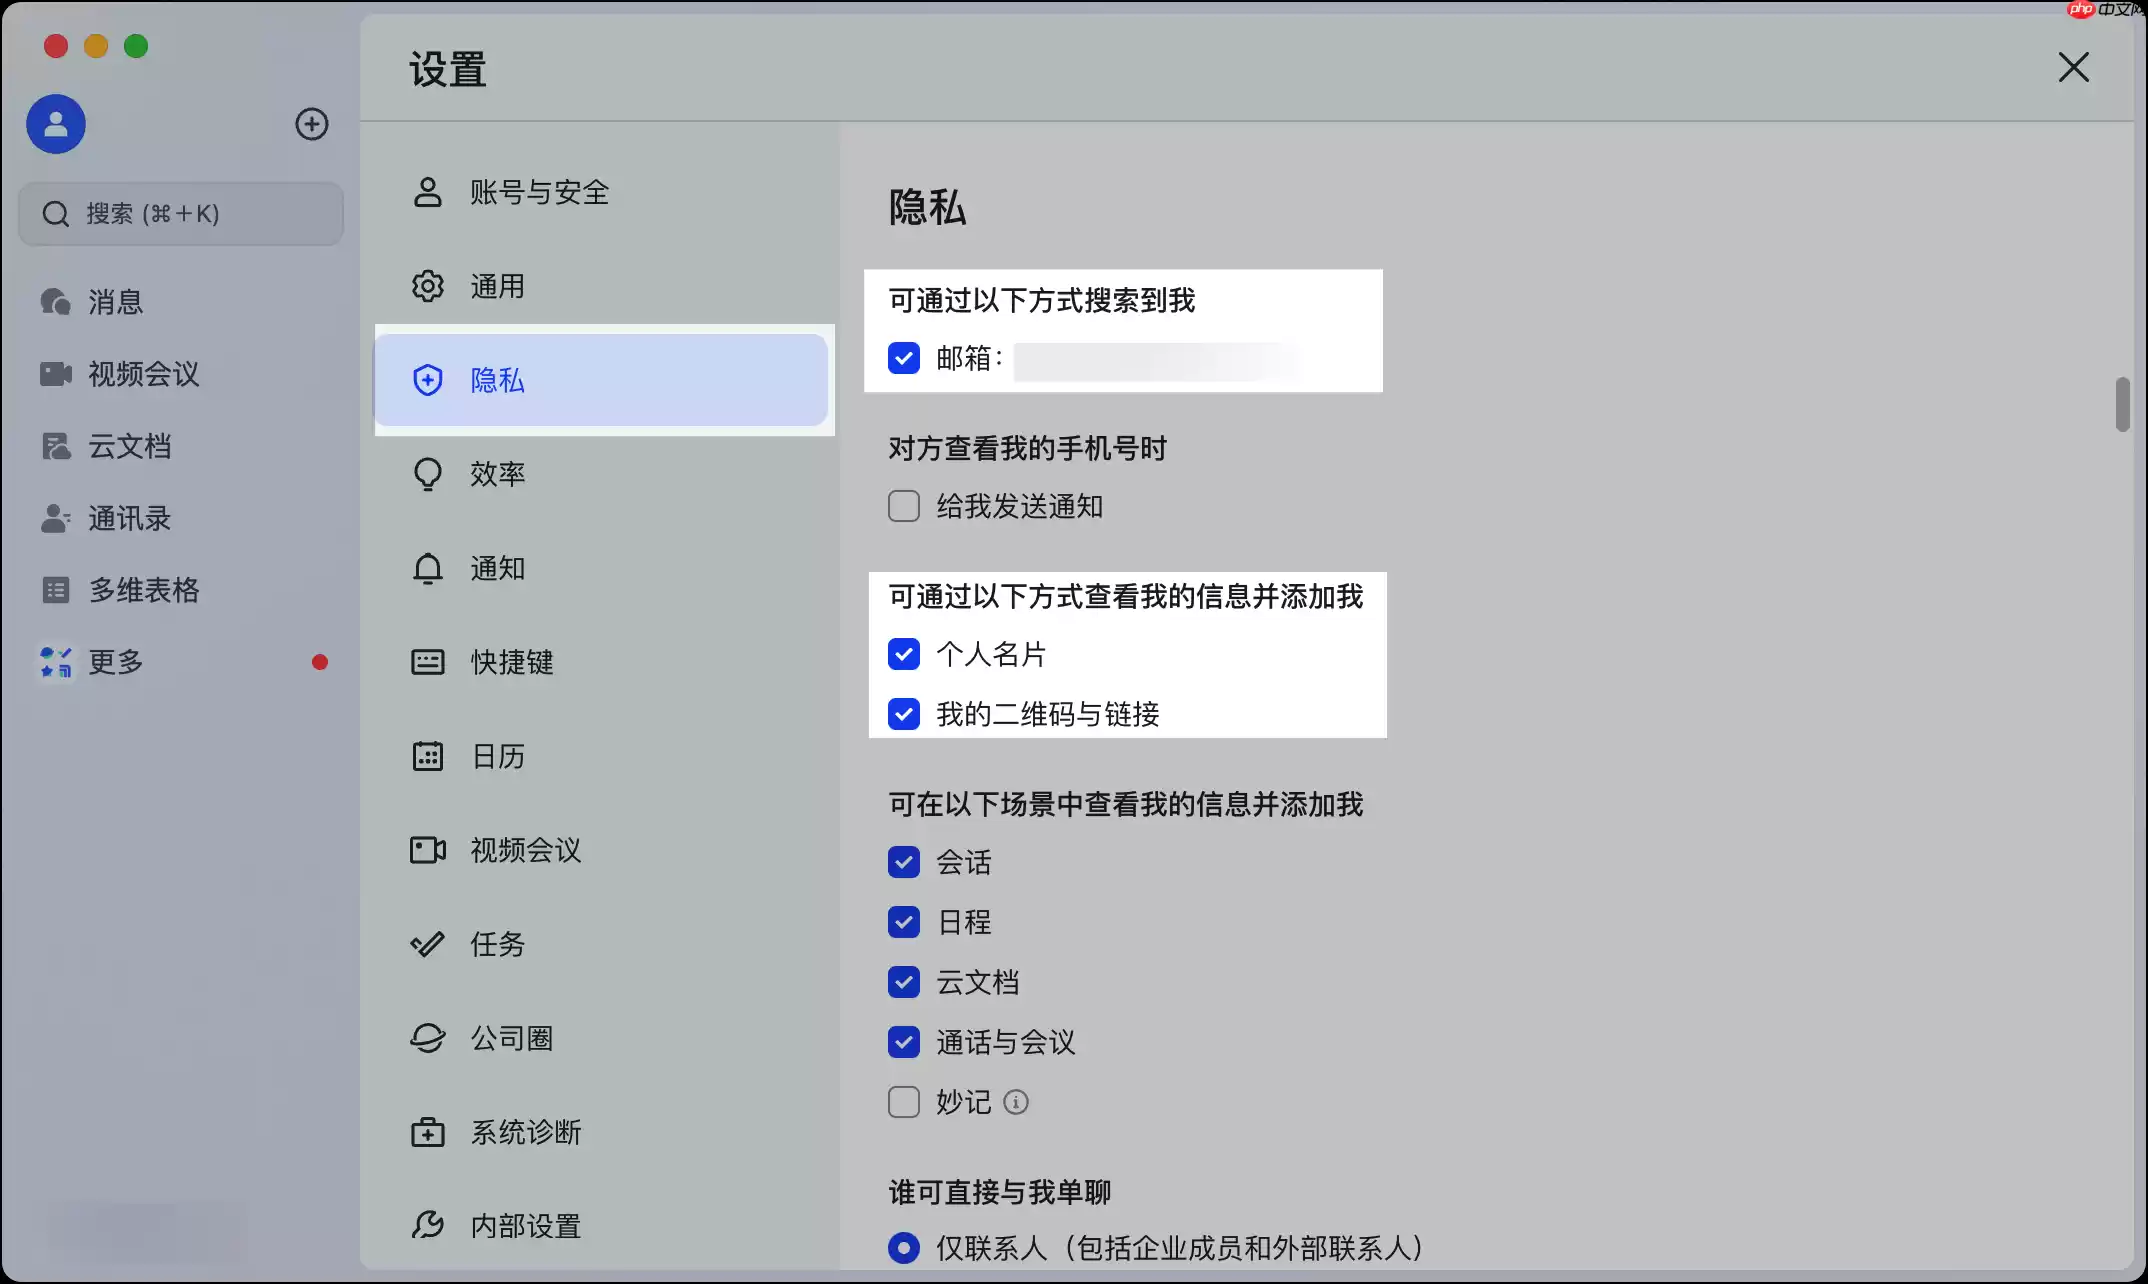Screen dimensions: 2148x1284
Task: Click the company circle planet icon
Action: click(x=428, y=1038)
